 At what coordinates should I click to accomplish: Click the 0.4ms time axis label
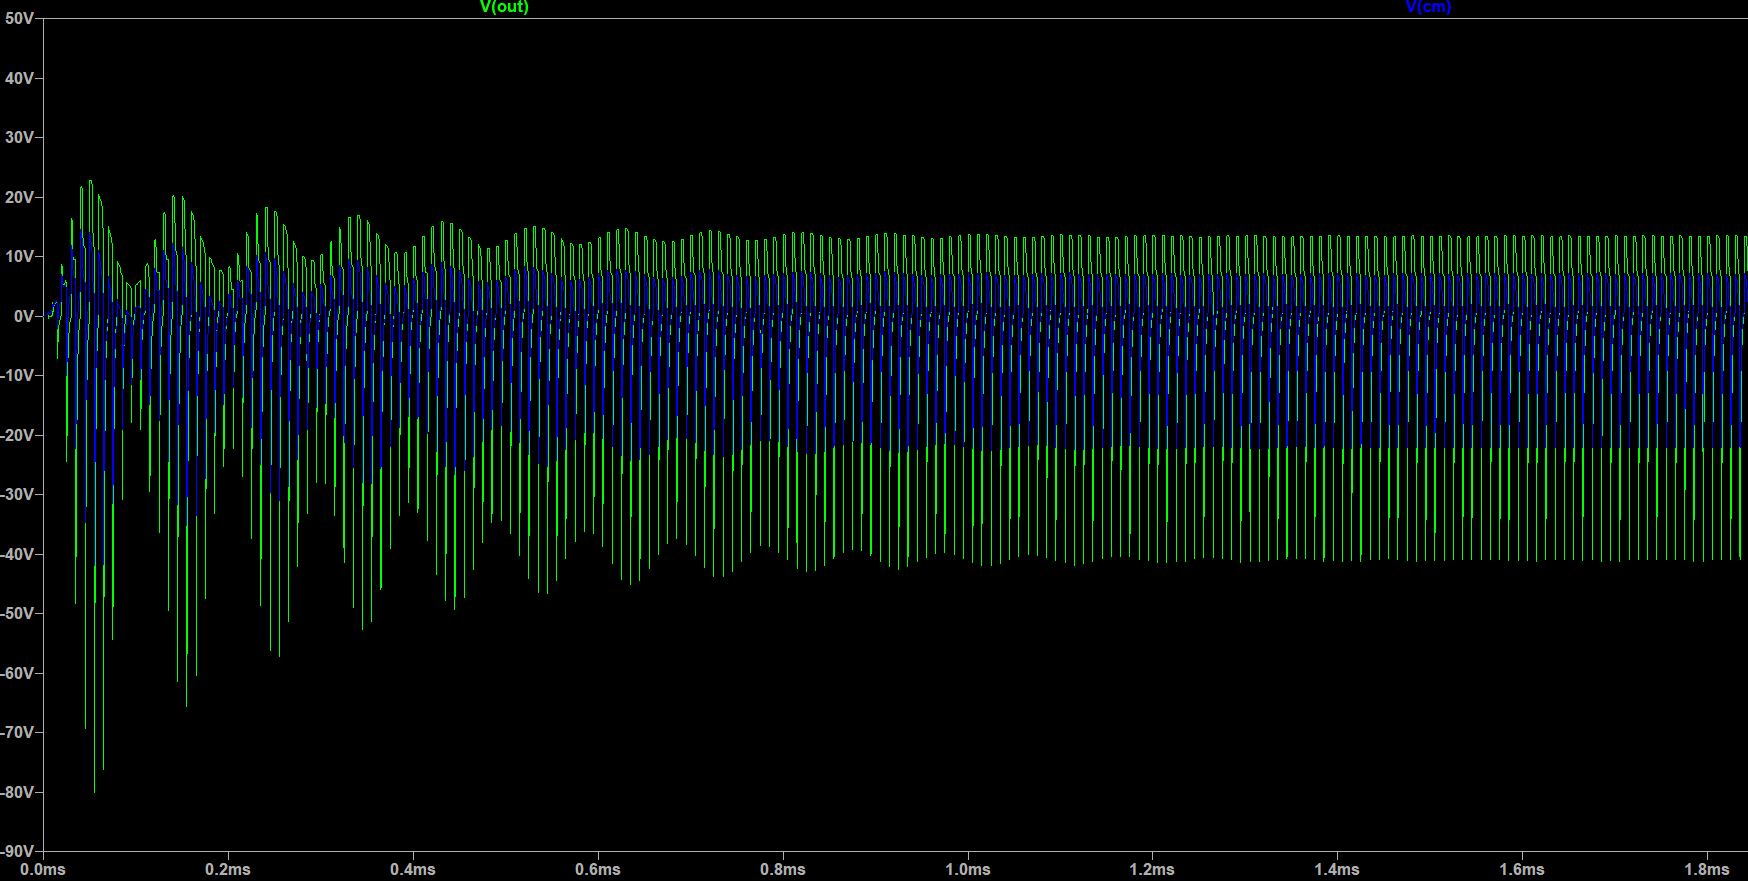point(413,870)
